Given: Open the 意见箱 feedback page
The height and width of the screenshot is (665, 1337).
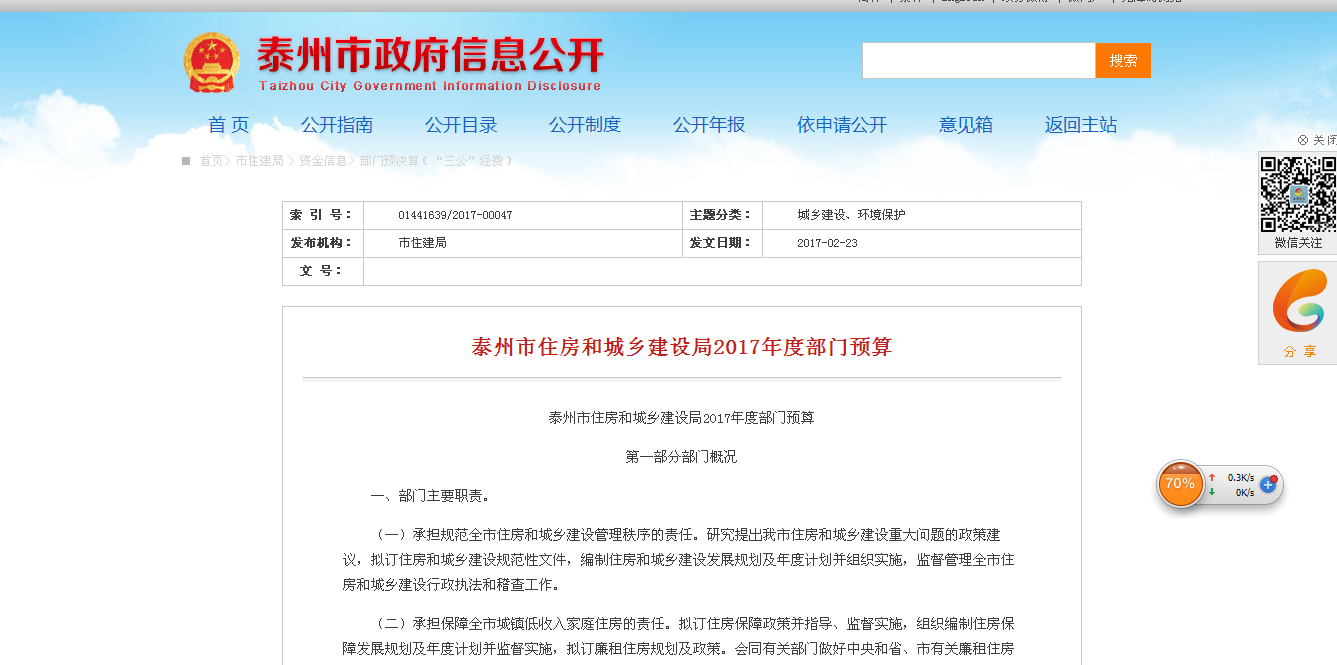Looking at the screenshot, I should click(x=966, y=125).
